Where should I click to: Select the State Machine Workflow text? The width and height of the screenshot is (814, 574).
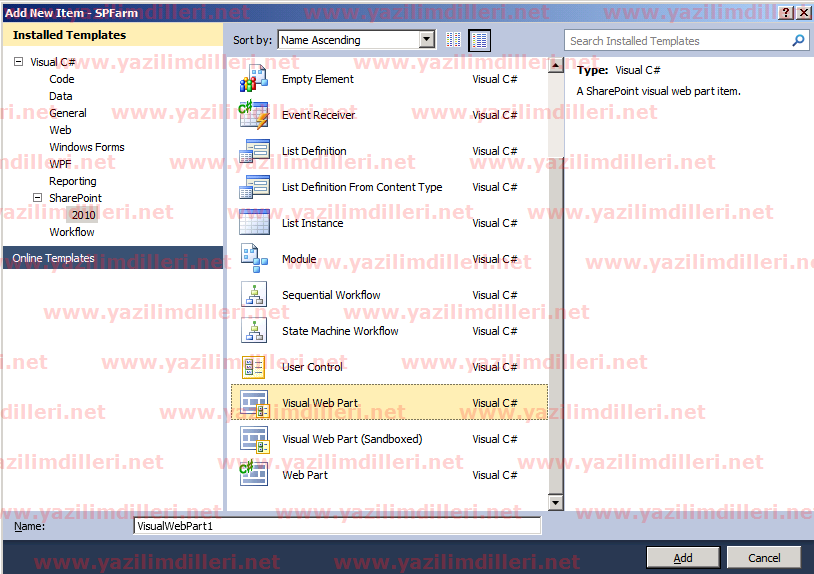(340, 331)
